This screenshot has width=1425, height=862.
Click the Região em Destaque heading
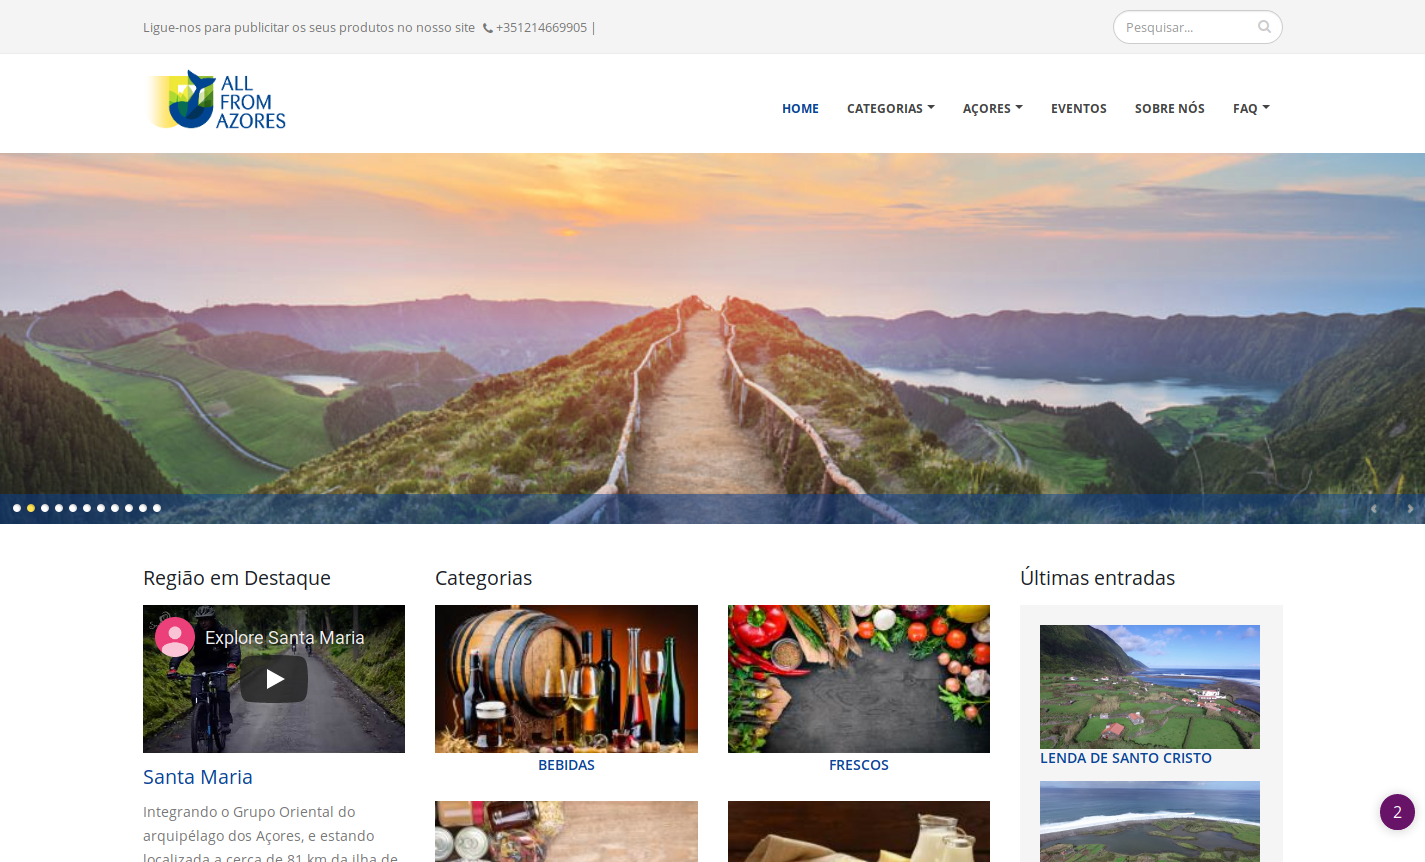coord(237,578)
